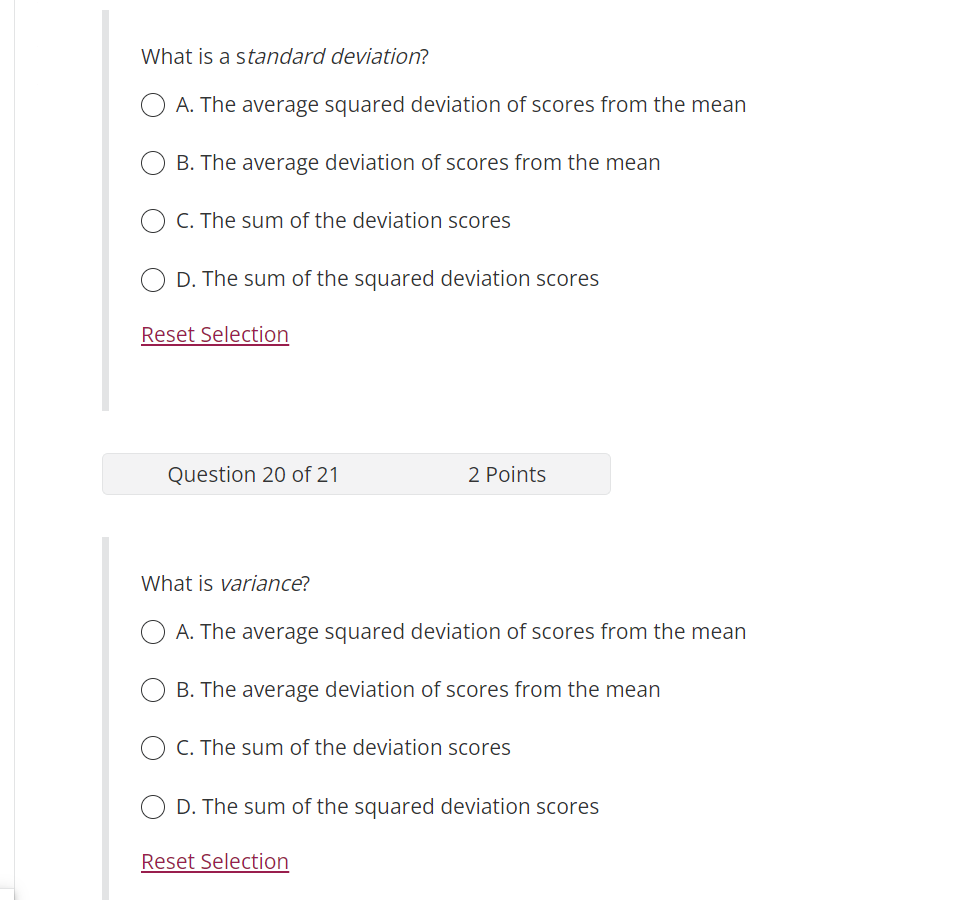Screen dimensions: 970x900
Task: Select answer B for the variance question
Action: tap(152, 690)
